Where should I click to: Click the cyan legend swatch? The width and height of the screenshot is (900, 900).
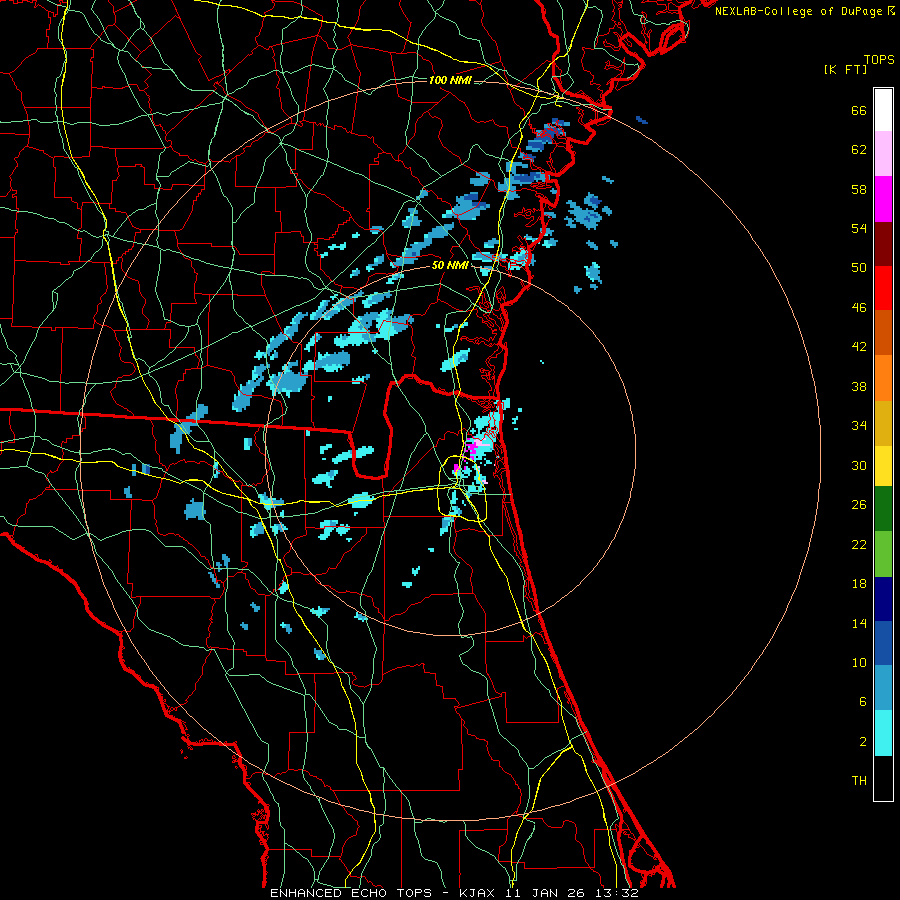[883, 733]
